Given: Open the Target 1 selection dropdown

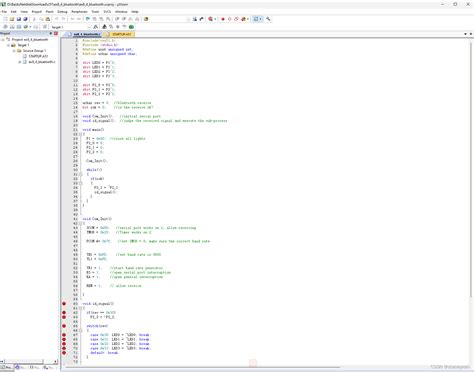Looking at the screenshot, I should (89, 27).
